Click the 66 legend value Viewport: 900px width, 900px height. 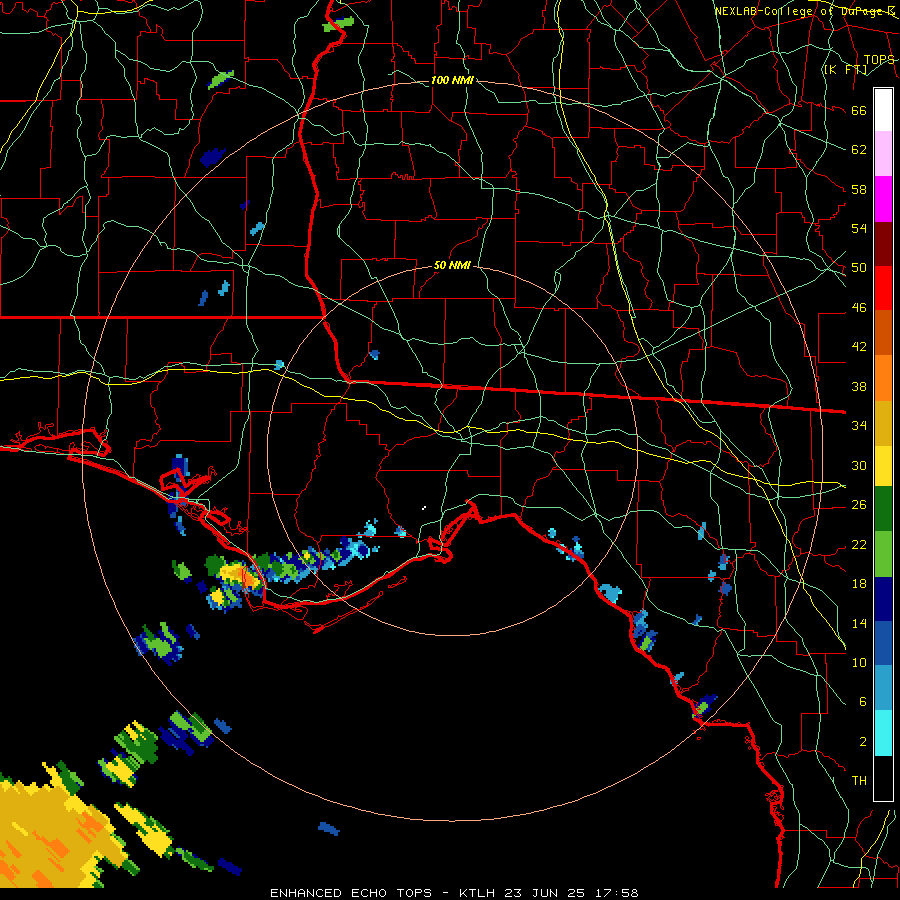859,110
